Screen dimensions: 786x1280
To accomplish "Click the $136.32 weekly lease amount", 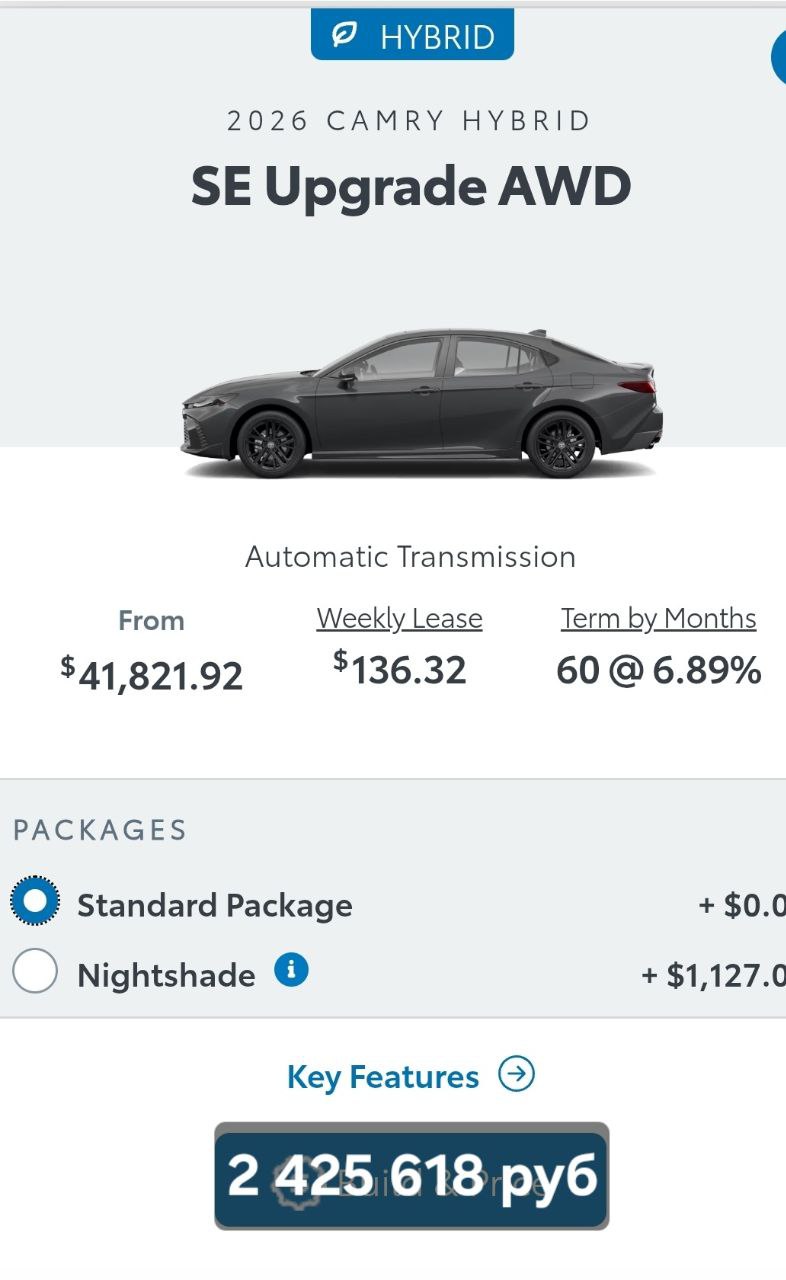I will pyautogui.click(x=399, y=669).
